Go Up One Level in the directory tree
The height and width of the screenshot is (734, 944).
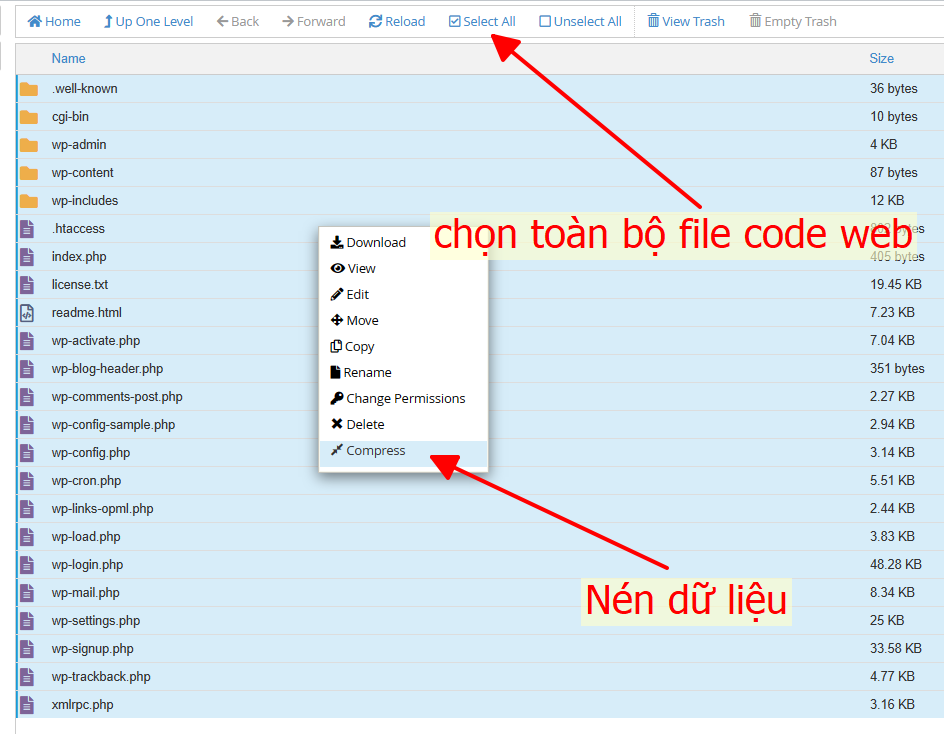147,20
